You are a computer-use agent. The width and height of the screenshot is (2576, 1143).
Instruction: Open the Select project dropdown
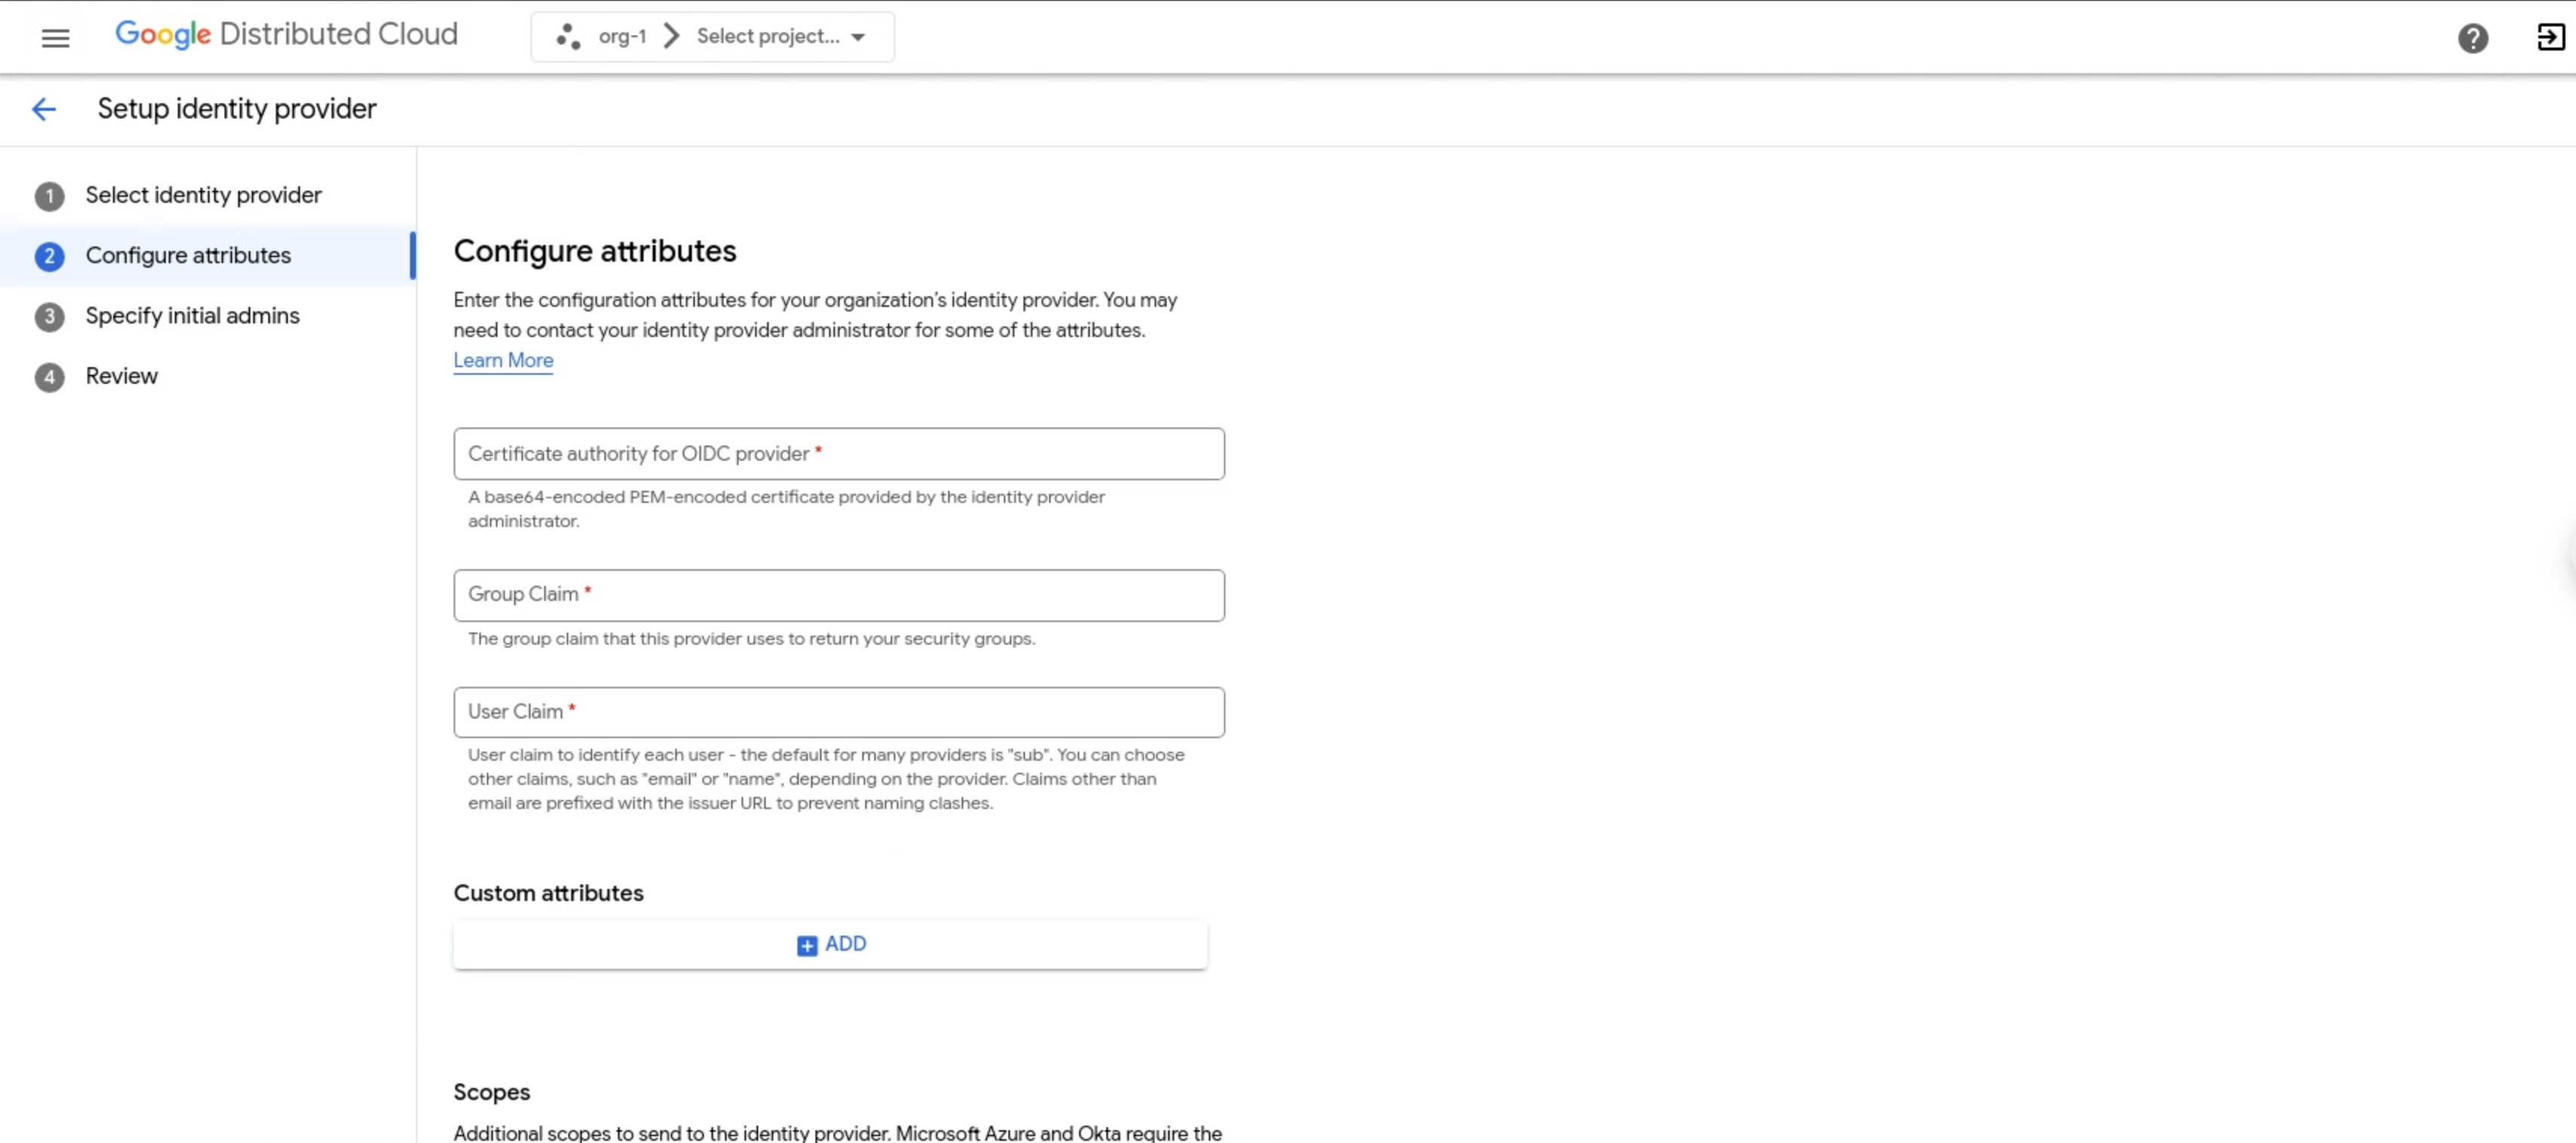pyautogui.click(x=767, y=37)
